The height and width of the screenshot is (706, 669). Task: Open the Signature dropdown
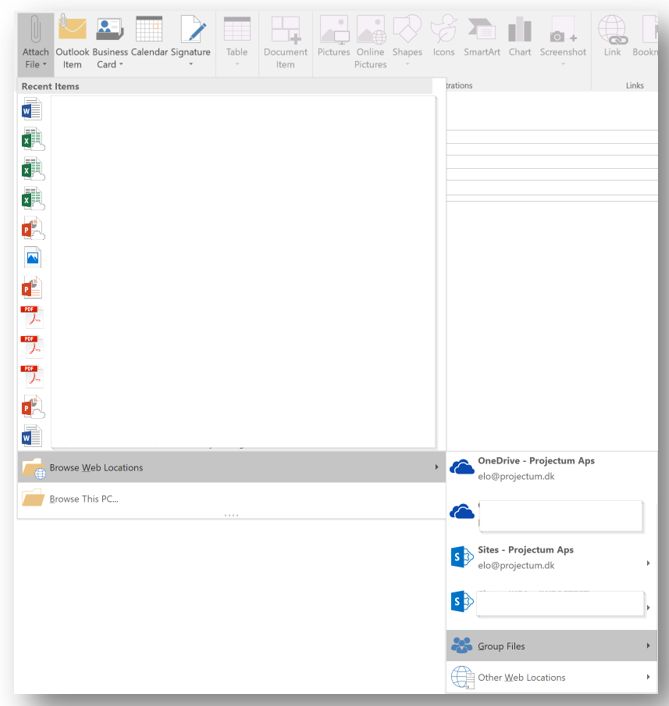190,43
